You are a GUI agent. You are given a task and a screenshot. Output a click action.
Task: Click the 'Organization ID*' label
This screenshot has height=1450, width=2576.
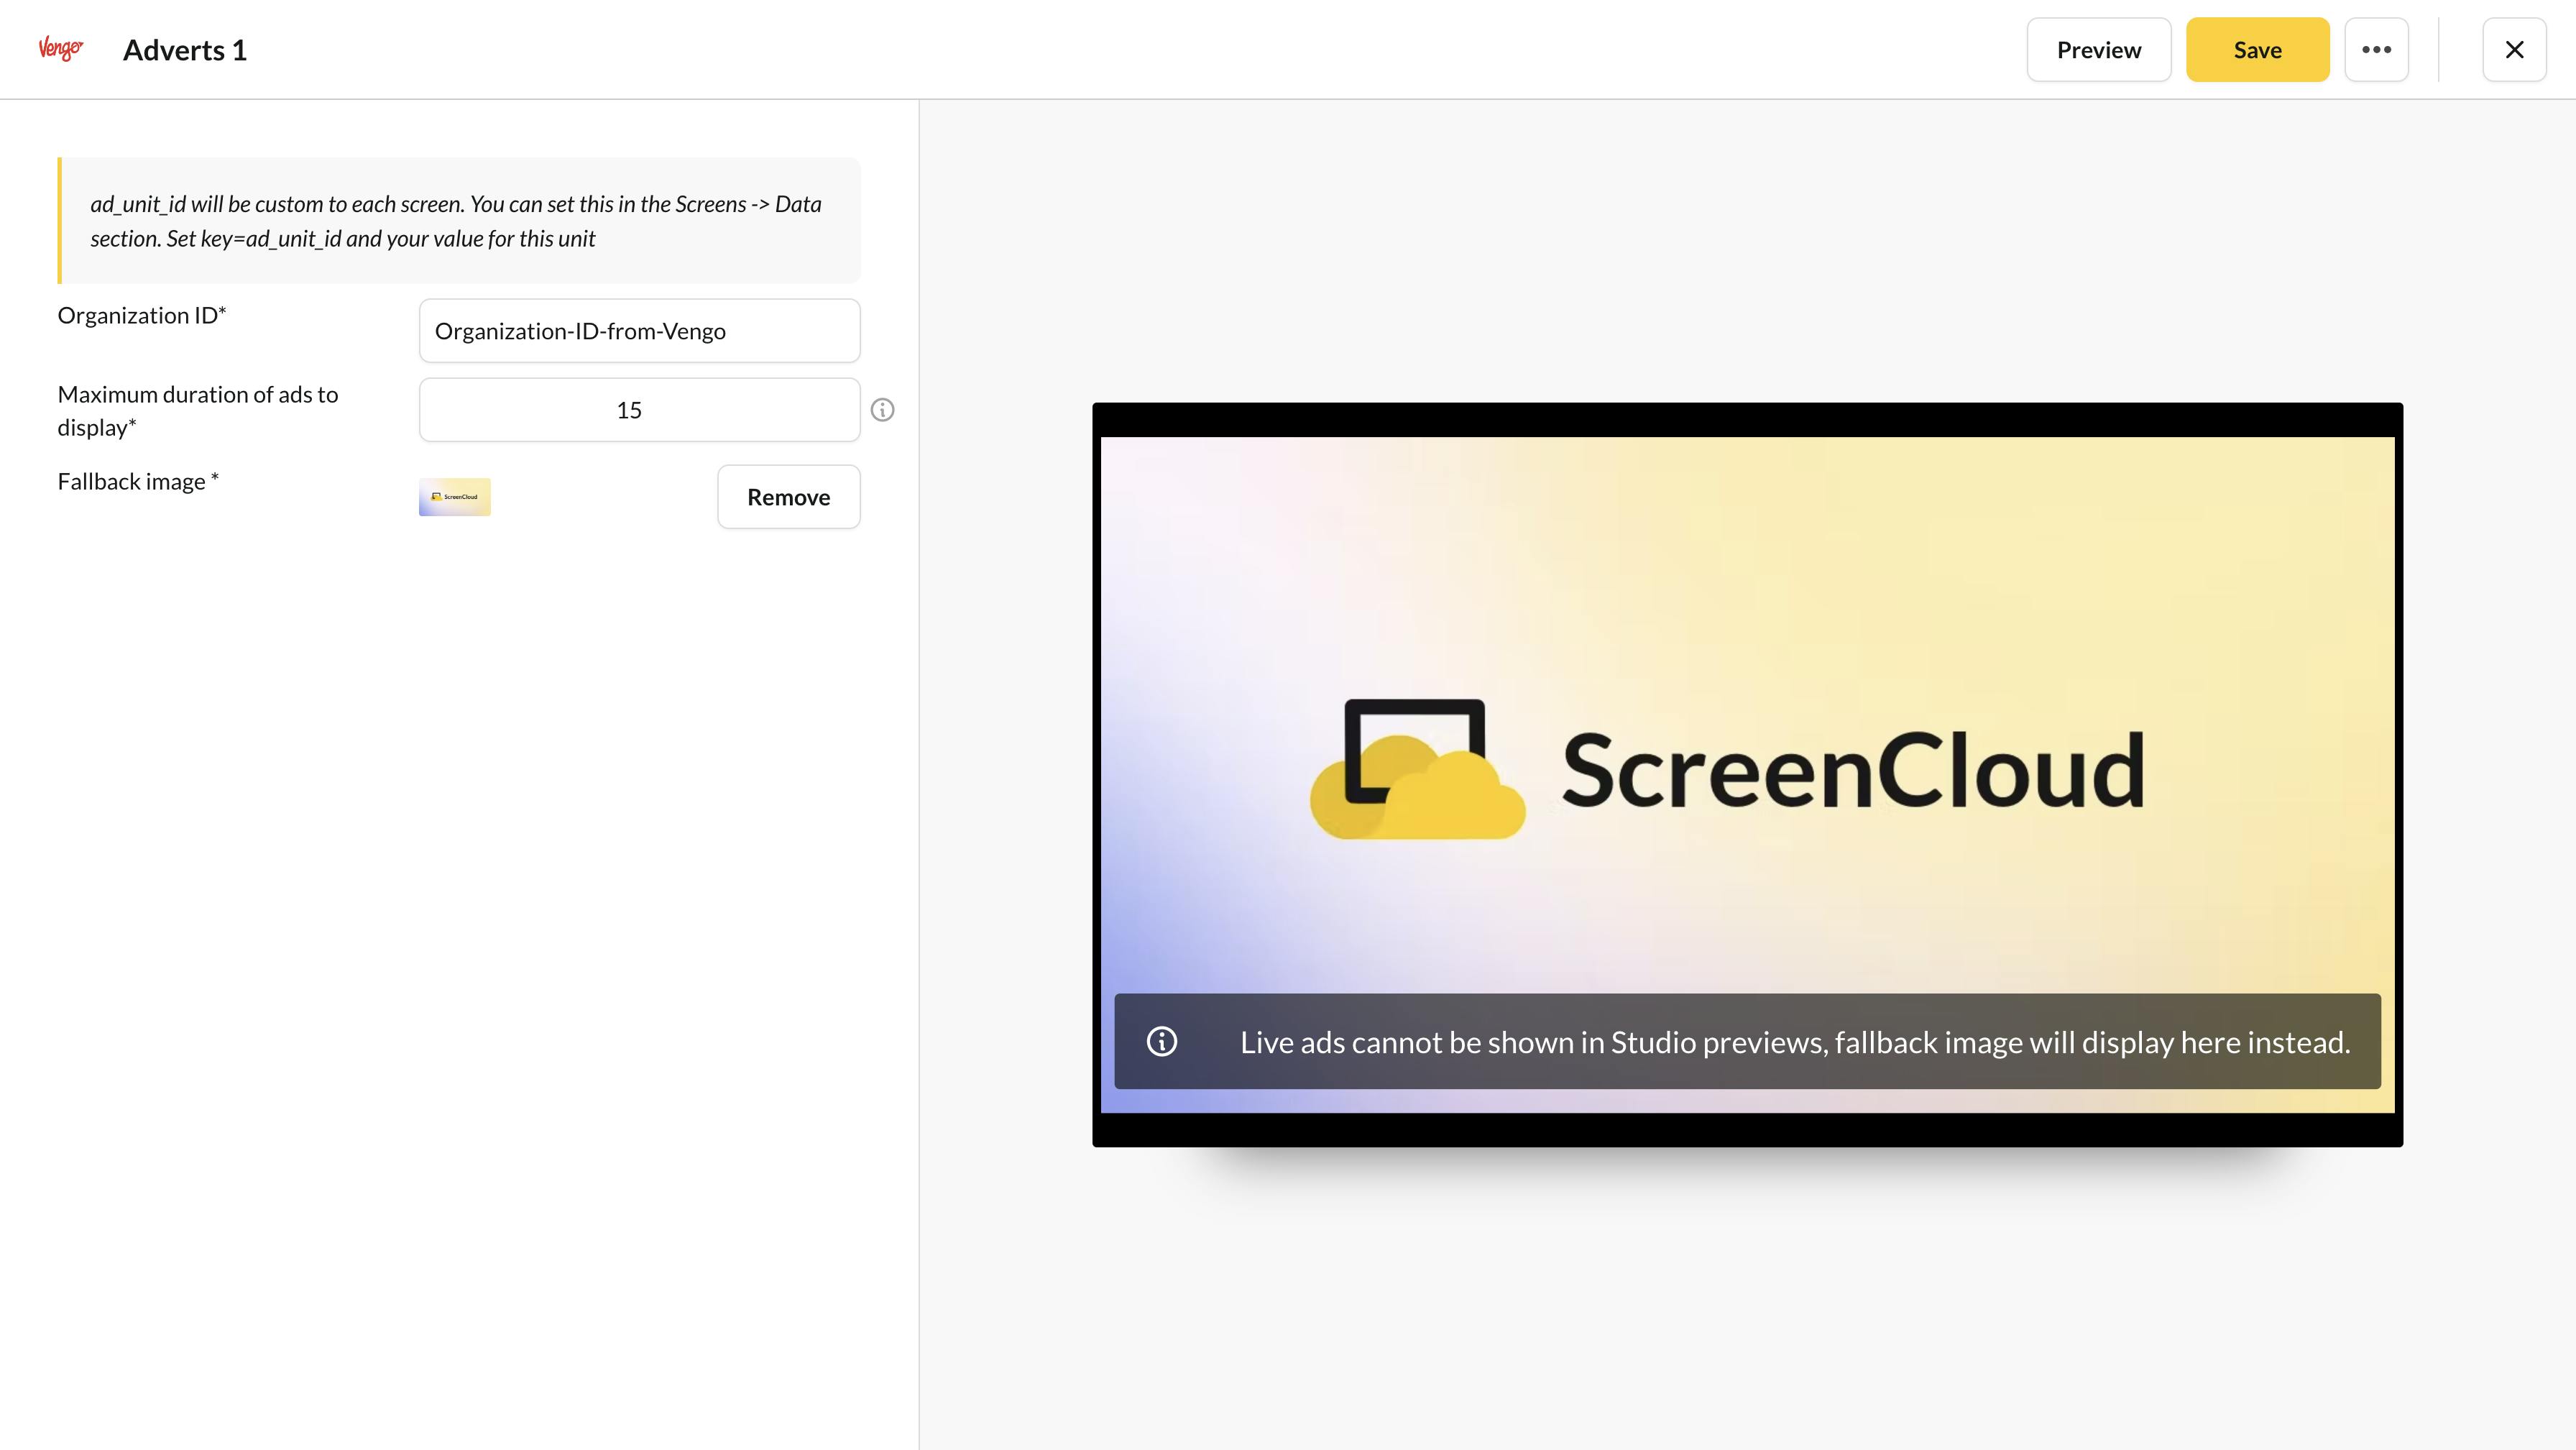pyautogui.click(x=142, y=315)
